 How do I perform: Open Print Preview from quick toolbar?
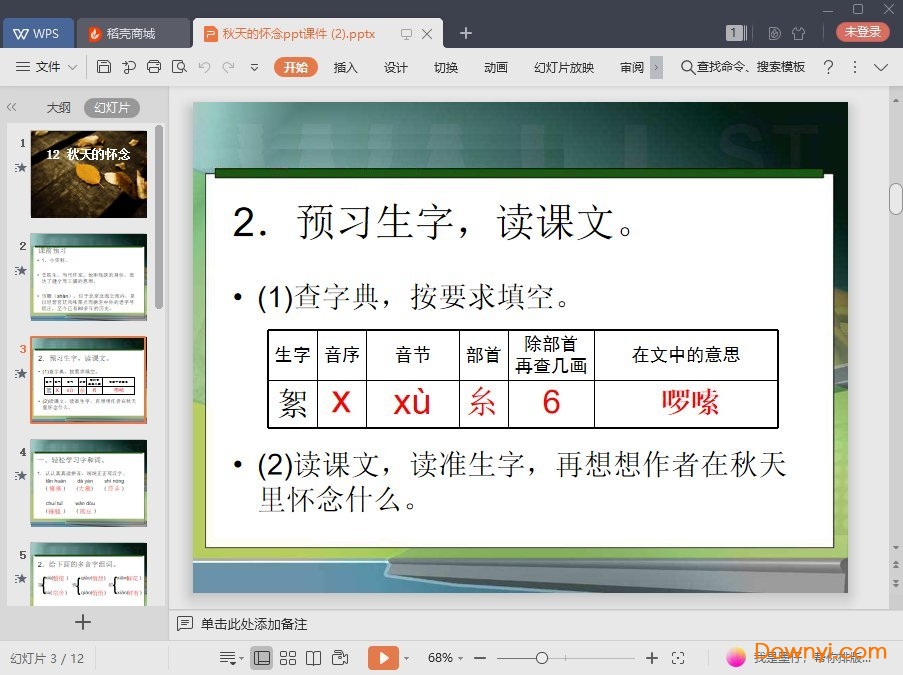click(179, 67)
